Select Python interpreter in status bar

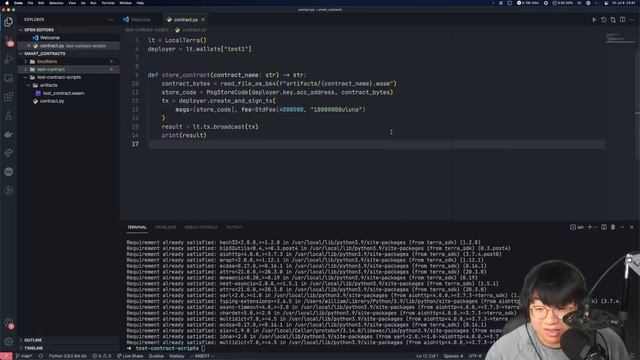[x=67, y=356]
